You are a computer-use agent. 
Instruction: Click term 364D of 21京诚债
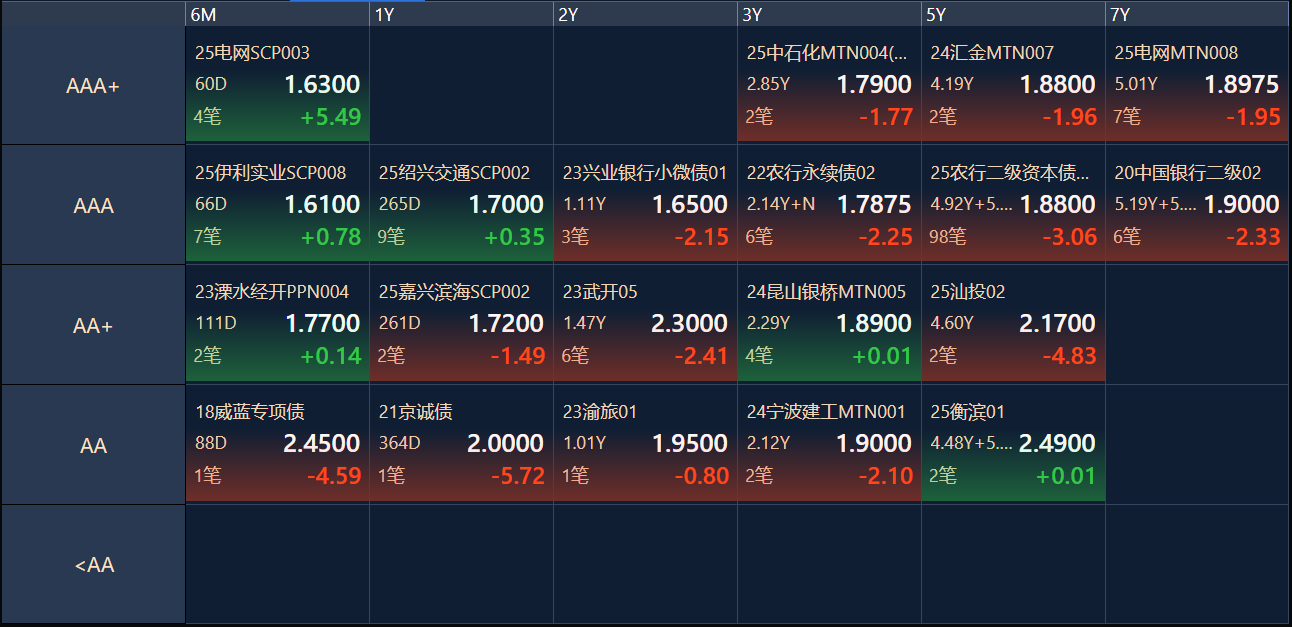pyautogui.click(x=399, y=444)
